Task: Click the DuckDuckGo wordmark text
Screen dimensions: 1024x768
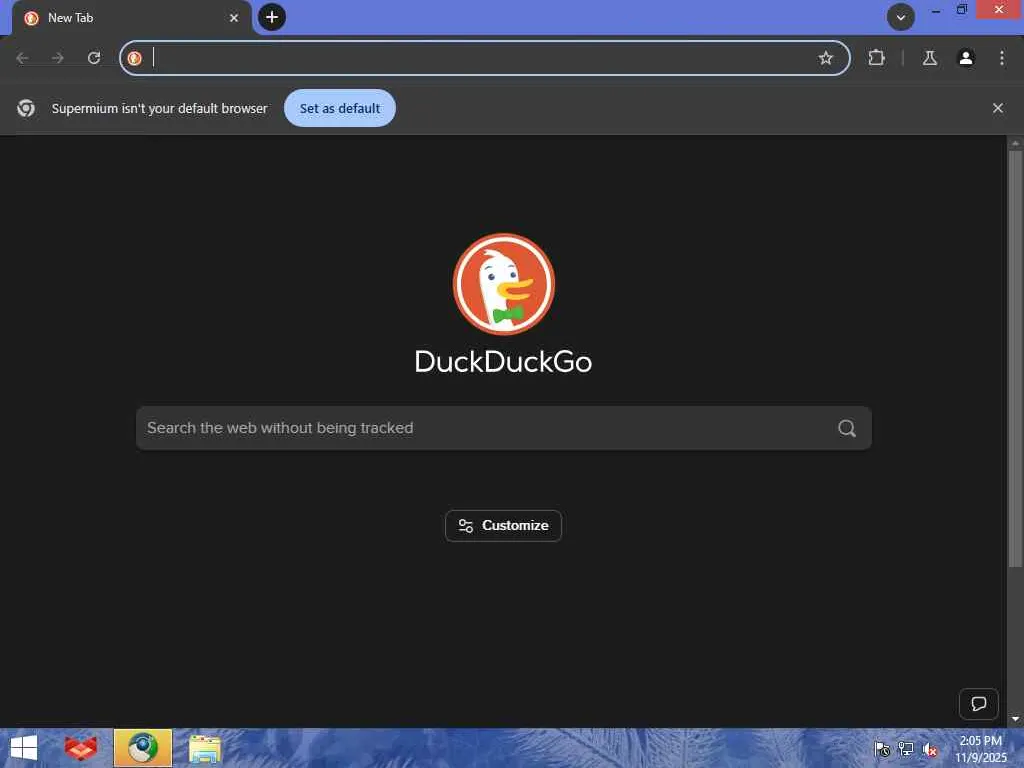Action: point(504,362)
